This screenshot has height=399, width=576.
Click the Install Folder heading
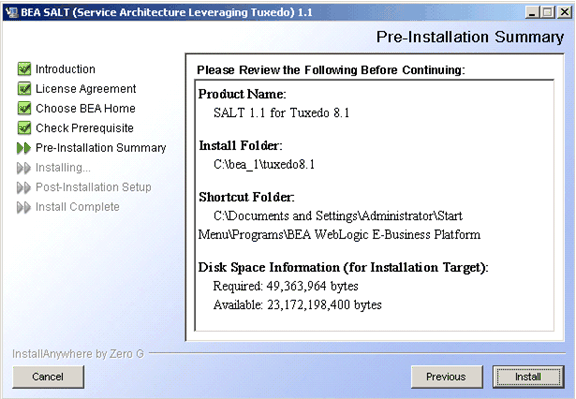[241, 146]
